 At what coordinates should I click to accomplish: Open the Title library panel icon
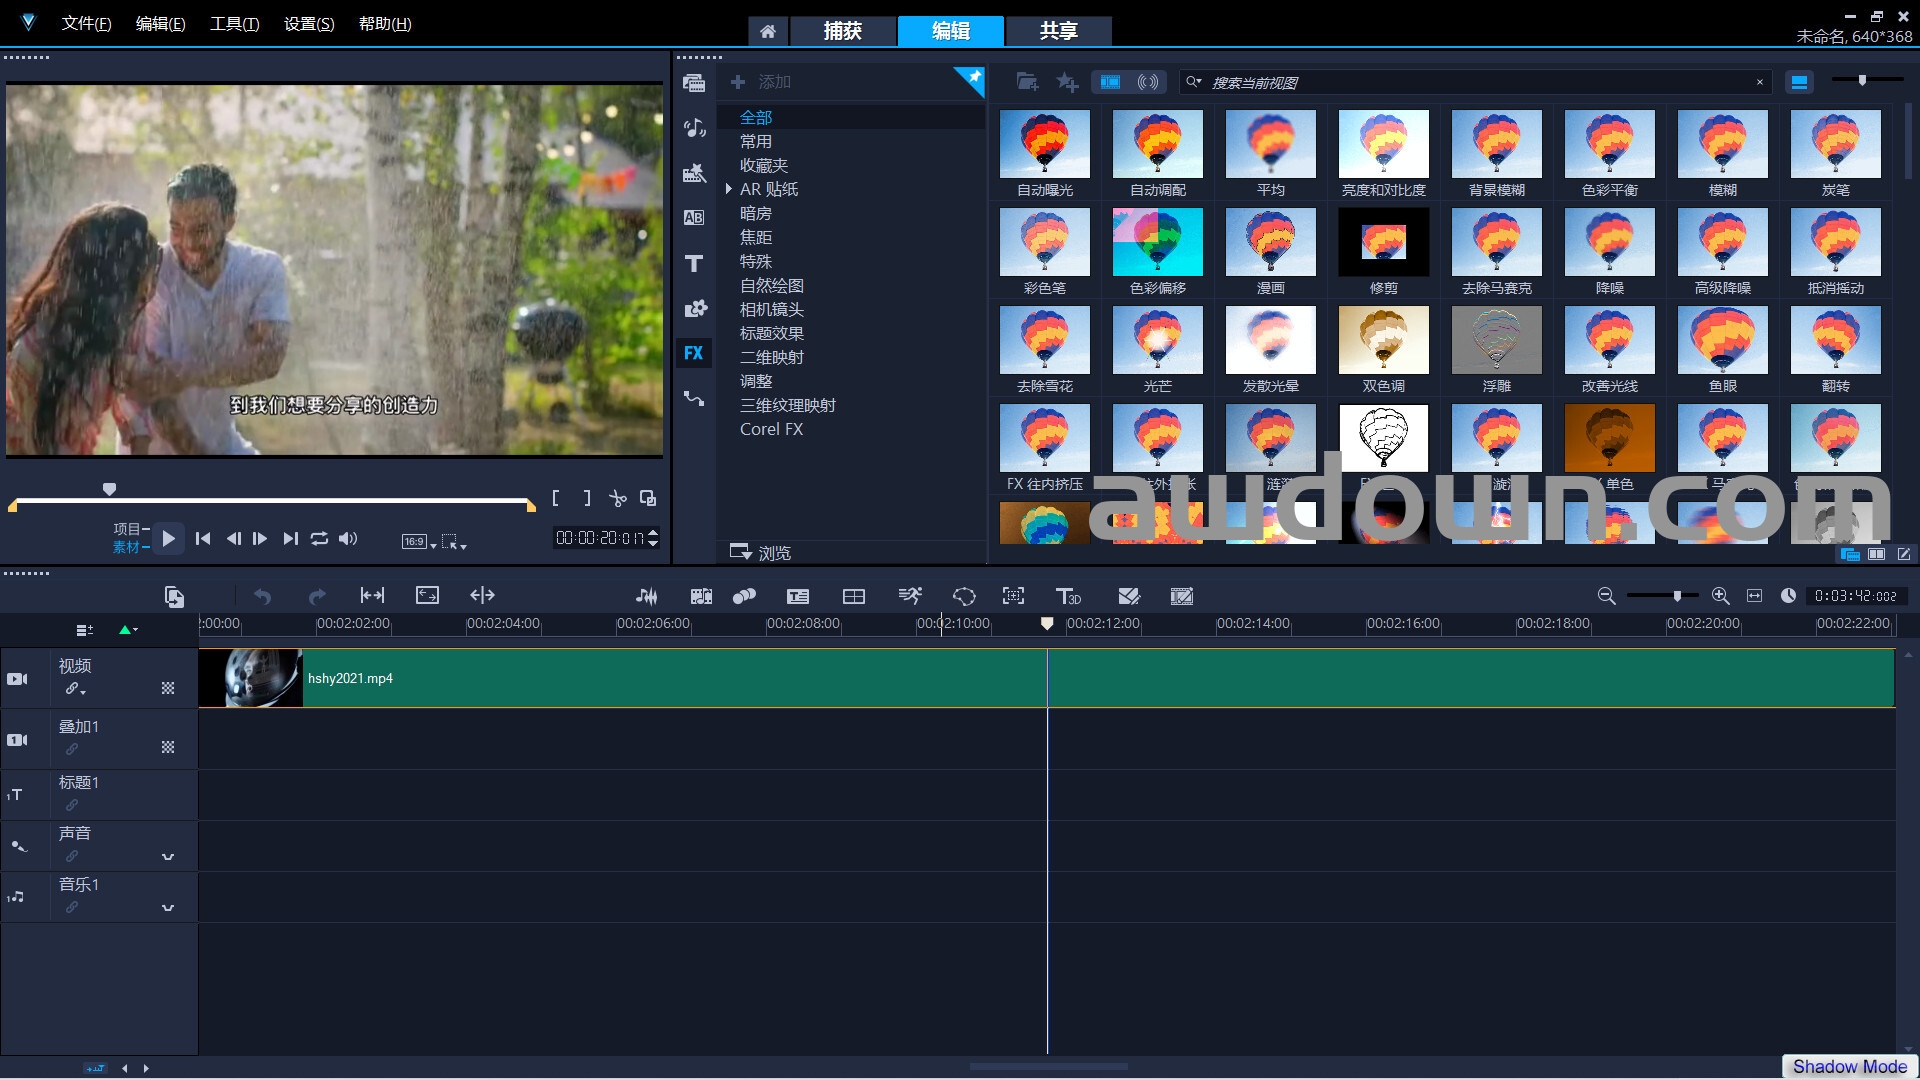coord(694,264)
